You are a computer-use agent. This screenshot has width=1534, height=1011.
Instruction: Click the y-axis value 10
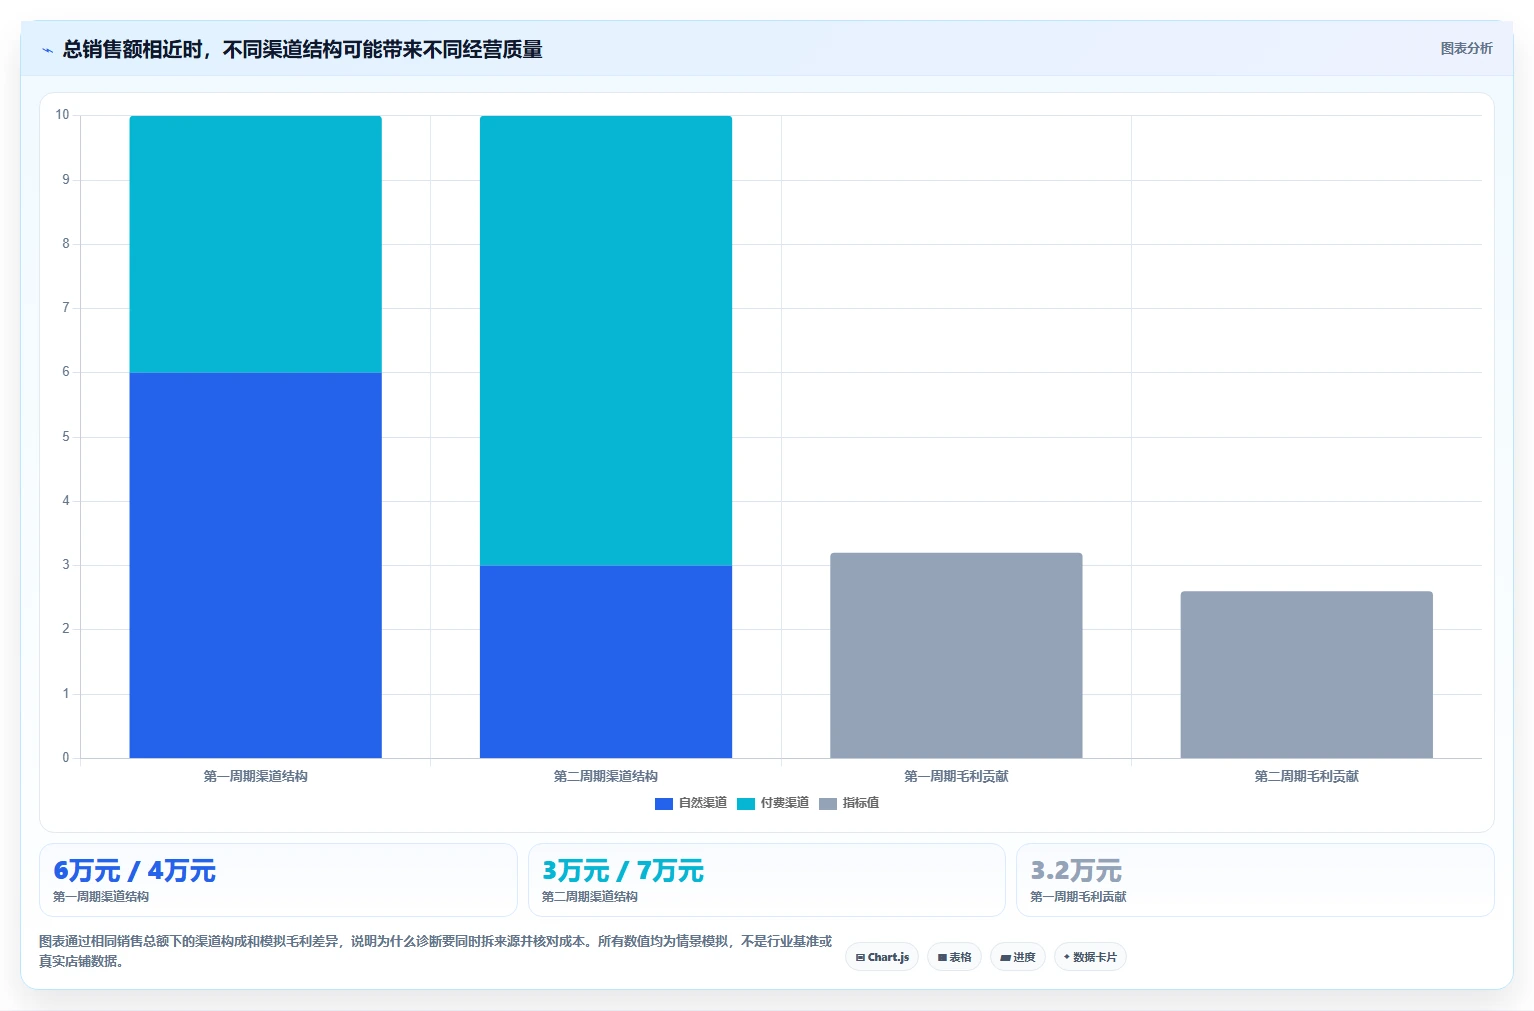pos(63,115)
